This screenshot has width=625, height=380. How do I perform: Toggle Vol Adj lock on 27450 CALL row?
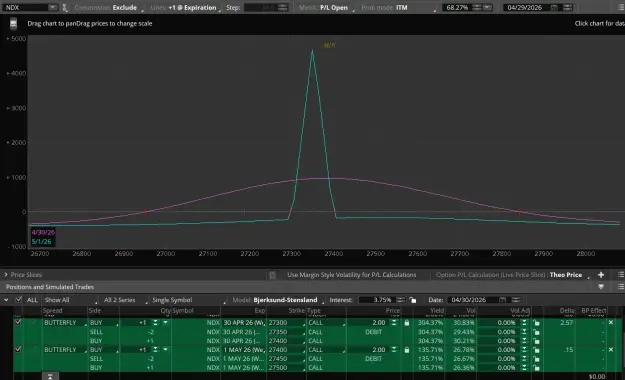point(537,359)
